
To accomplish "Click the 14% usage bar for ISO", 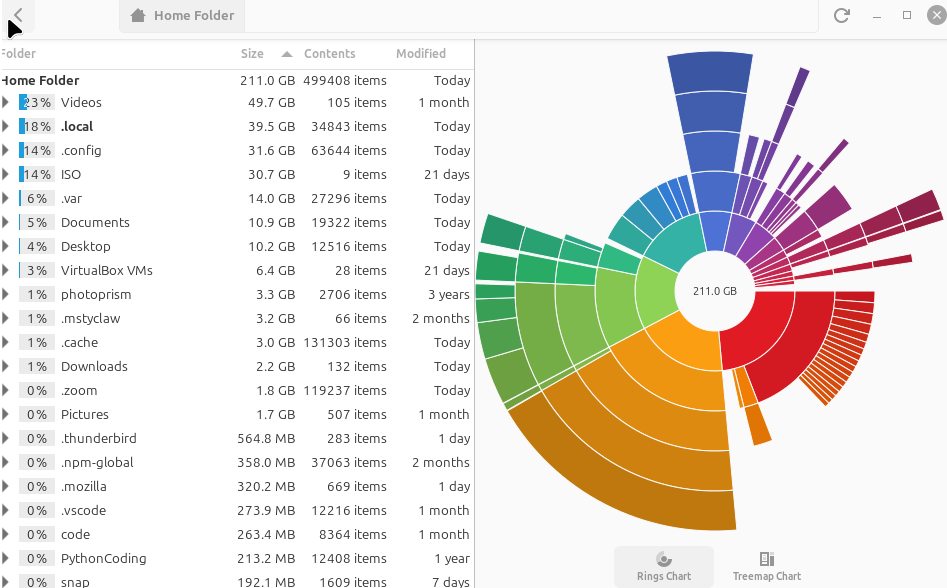I will point(36,174).
